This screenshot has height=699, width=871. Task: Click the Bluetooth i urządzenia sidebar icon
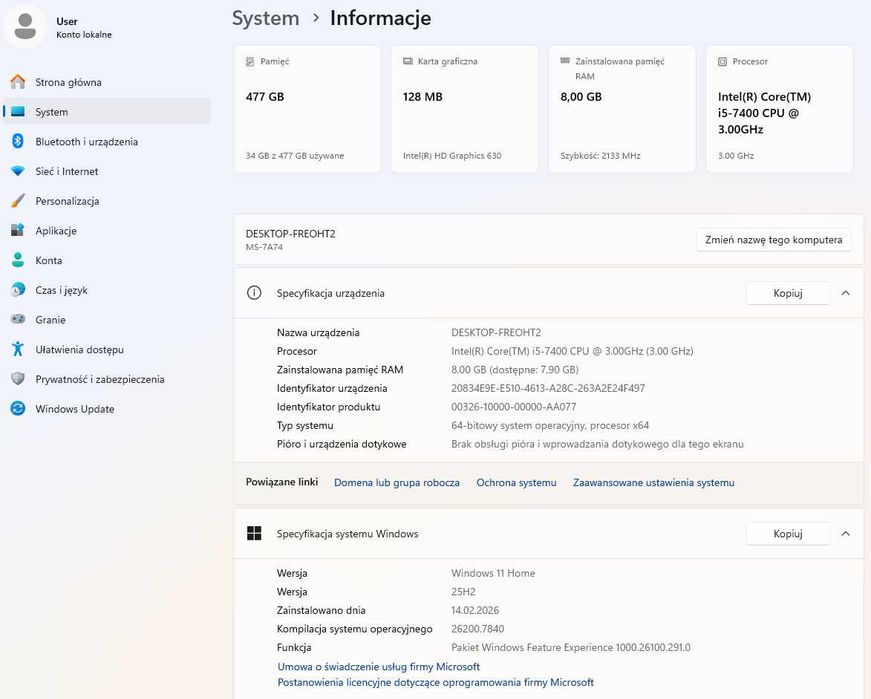[17, 142]
